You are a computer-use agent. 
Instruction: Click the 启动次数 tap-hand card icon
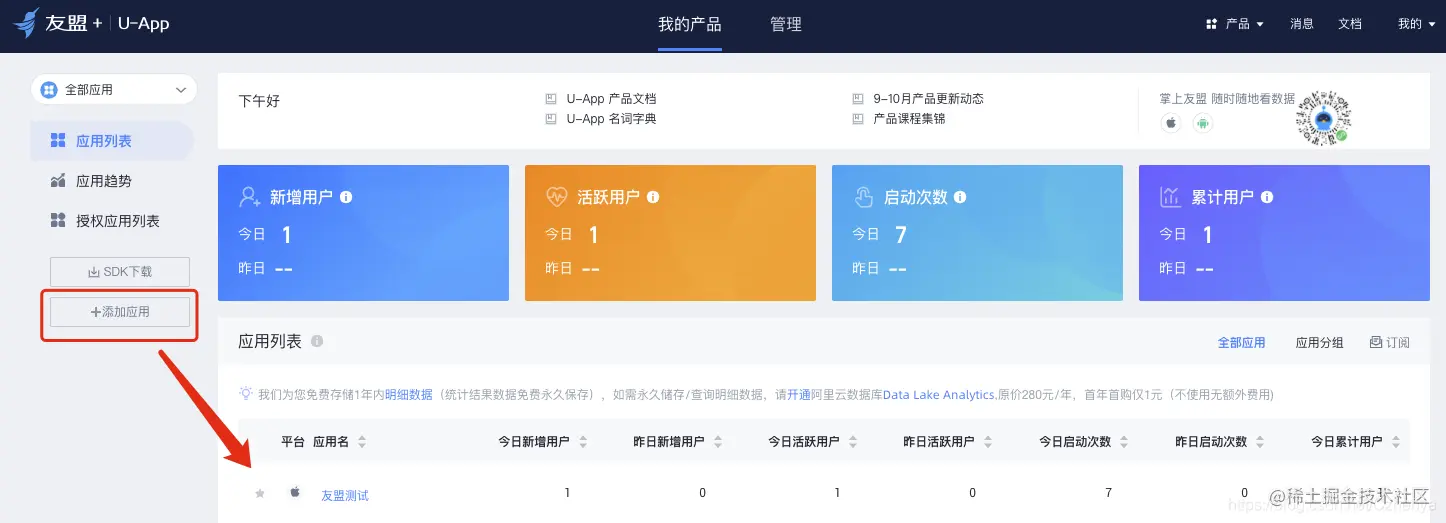(x=864, y=197)
